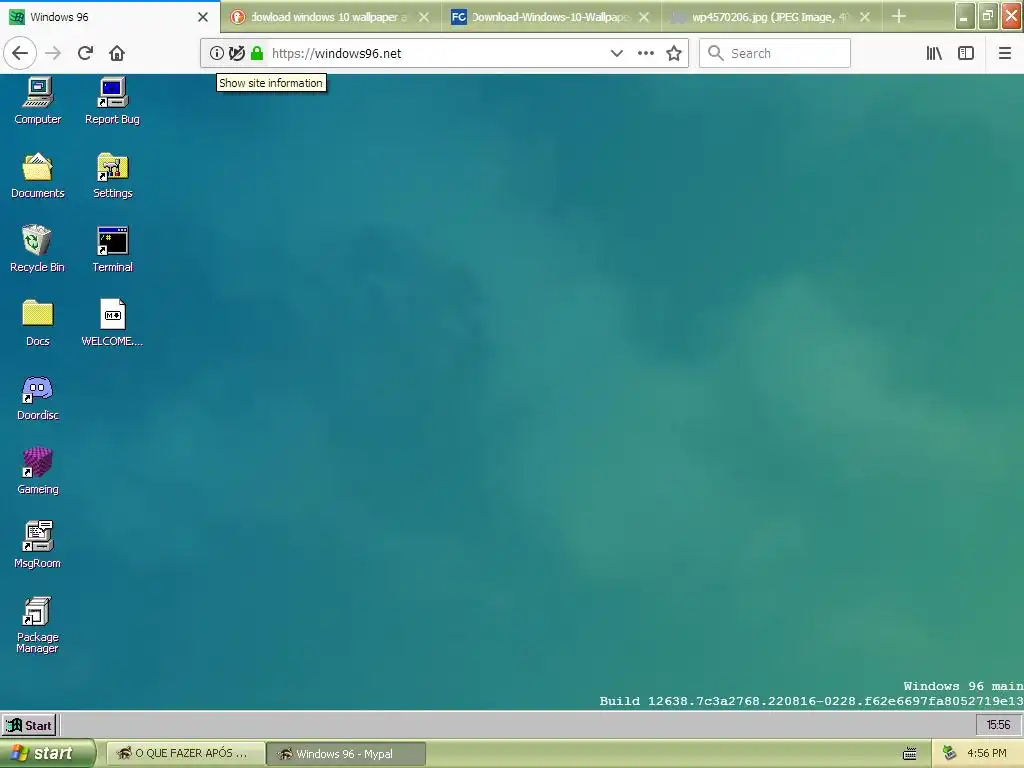
Task: Go to the browser home page
Action: (117, 53)
